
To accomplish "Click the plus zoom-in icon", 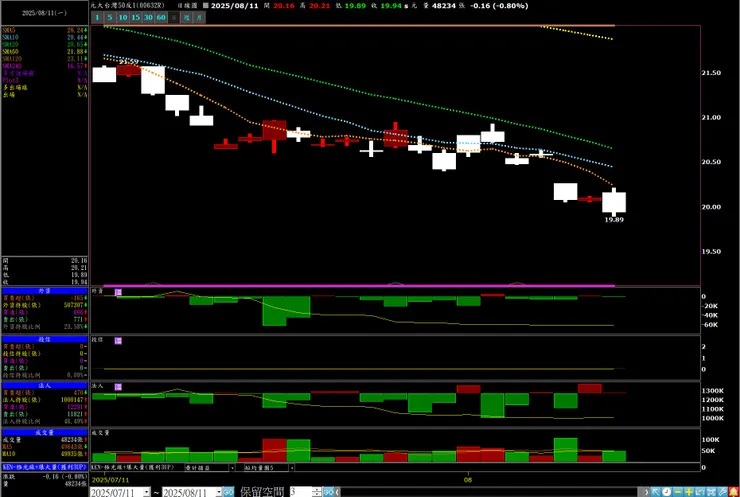I will pyautogui.click(x=689, y=492).
